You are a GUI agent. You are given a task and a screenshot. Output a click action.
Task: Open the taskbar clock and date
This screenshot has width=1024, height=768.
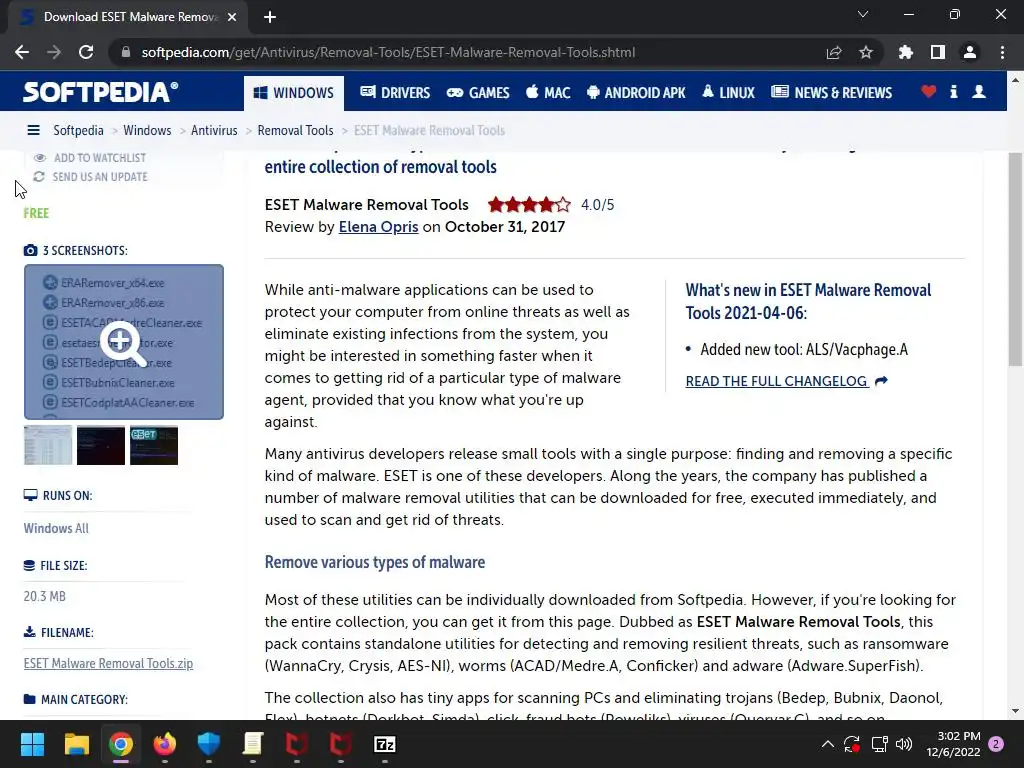coord(953,744)
